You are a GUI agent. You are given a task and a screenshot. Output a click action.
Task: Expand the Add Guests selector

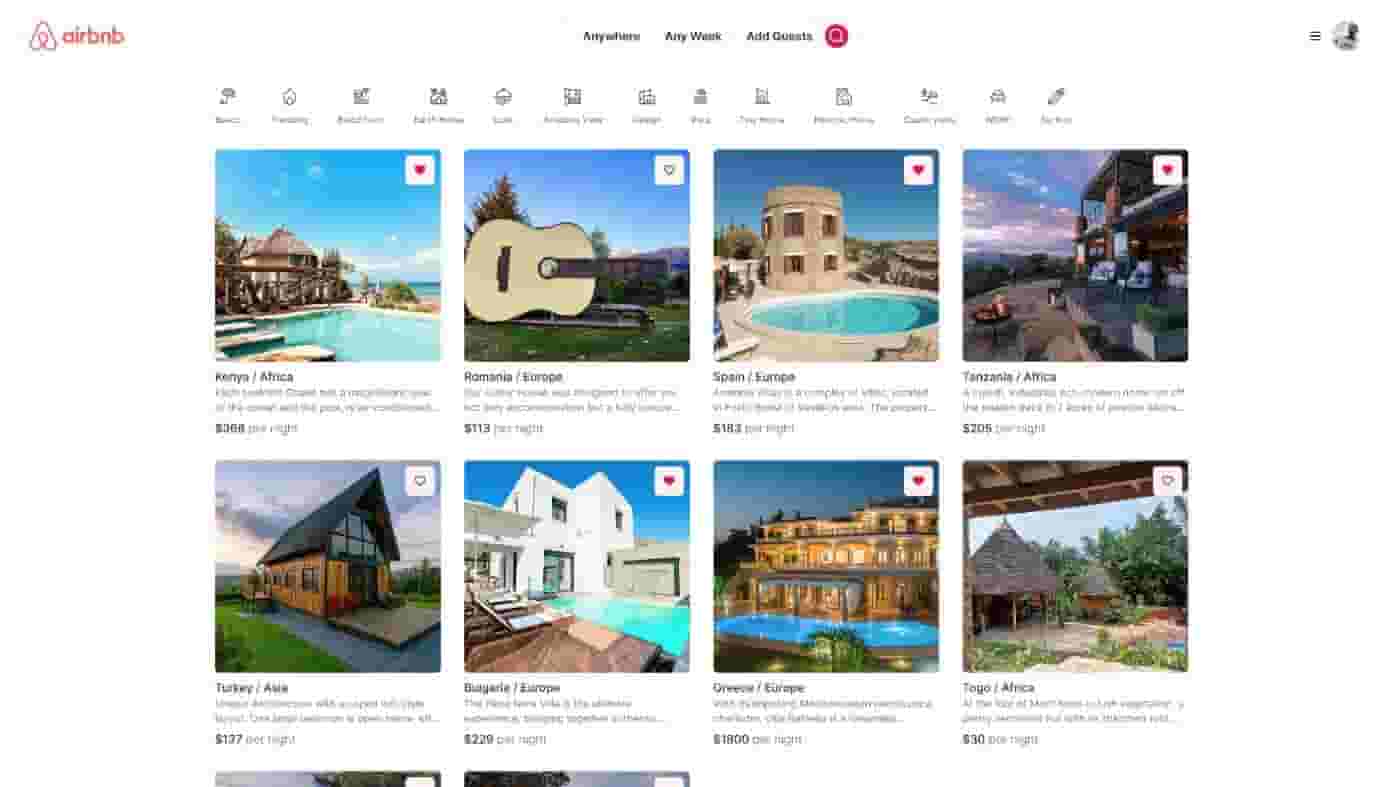[779, 36]
